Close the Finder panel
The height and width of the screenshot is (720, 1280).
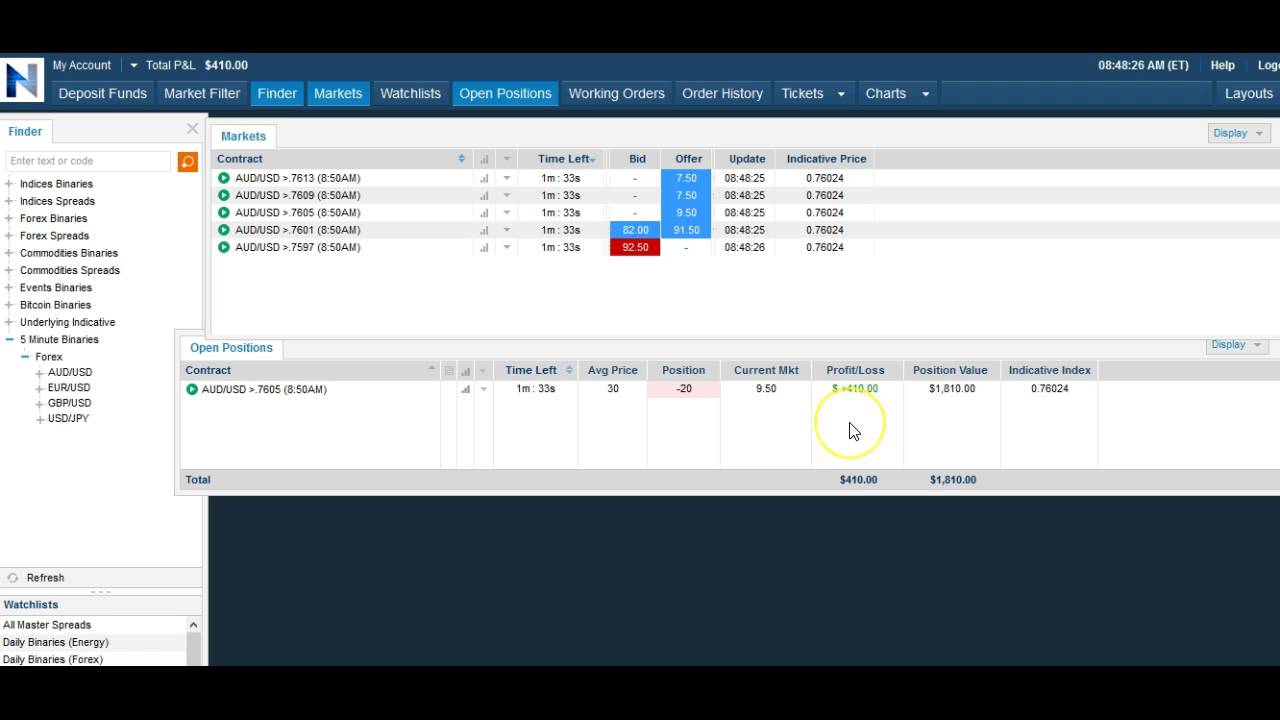[192, 129]
